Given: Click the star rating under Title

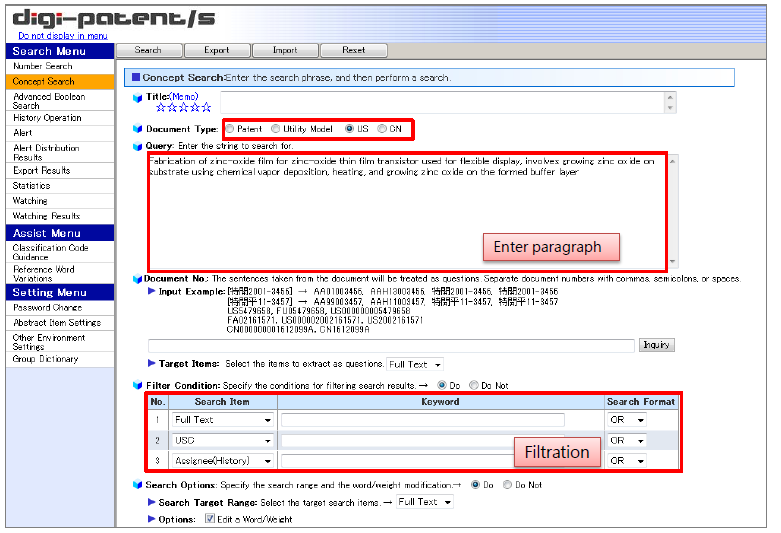Looking at the screenshot, I should [x=183, y=107].
